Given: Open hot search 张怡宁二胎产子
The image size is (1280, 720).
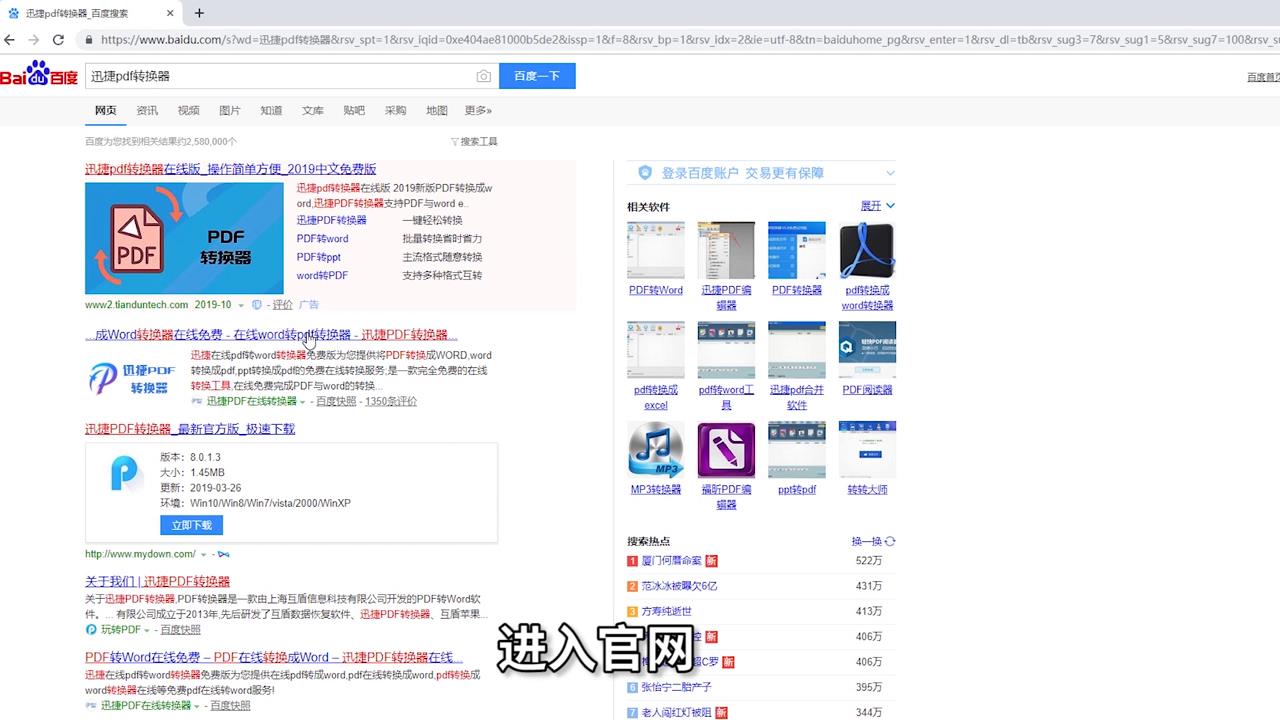Looking at the screenshot, I should [x=677, y=687].
